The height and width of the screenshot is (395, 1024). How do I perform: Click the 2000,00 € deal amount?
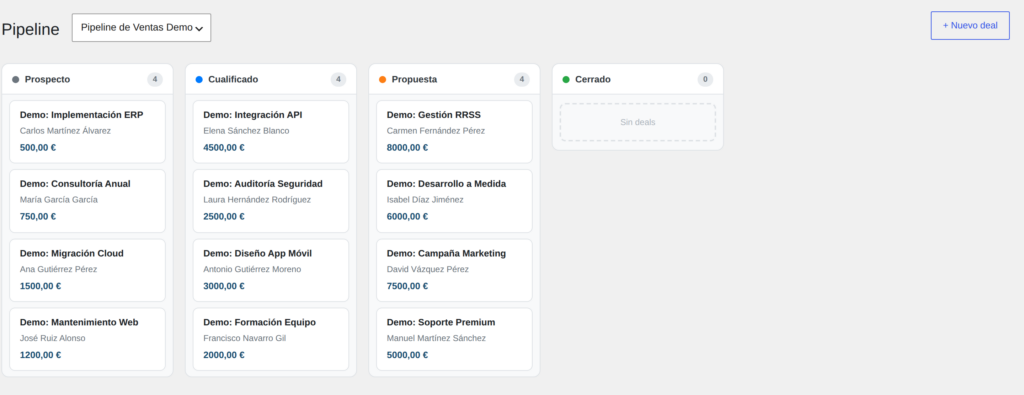coord(224,355)
